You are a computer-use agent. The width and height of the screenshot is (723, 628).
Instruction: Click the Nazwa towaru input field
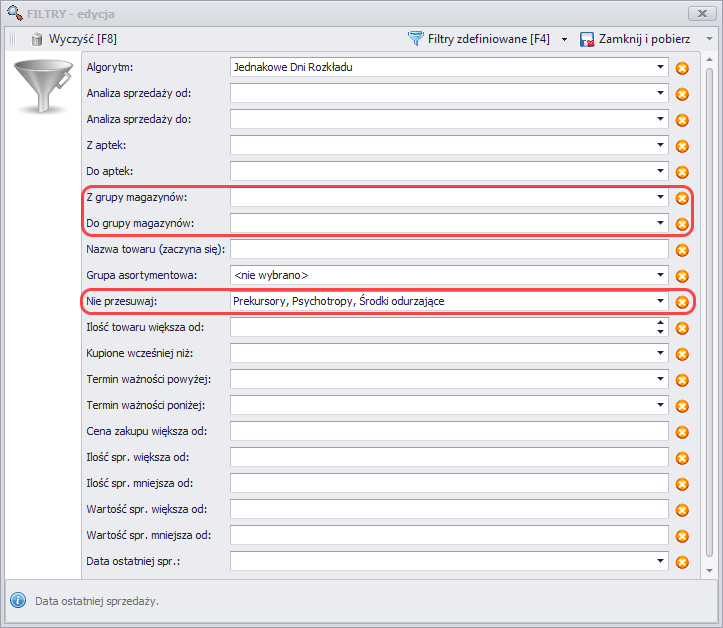coord(448,249)
